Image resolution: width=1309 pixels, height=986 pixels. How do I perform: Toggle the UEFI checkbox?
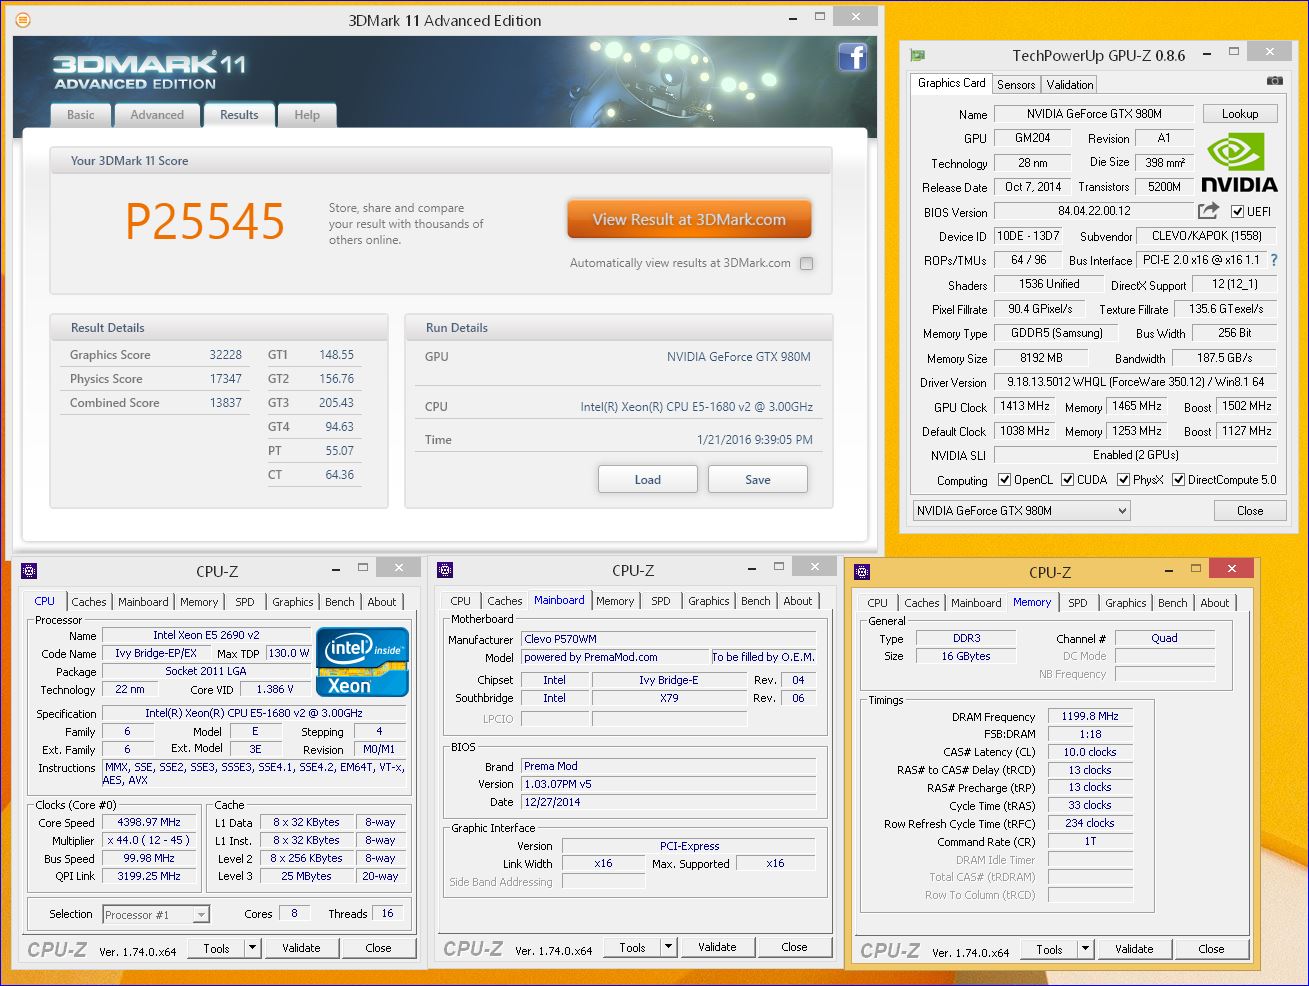pyautogui.click(x=1237, y=212)
